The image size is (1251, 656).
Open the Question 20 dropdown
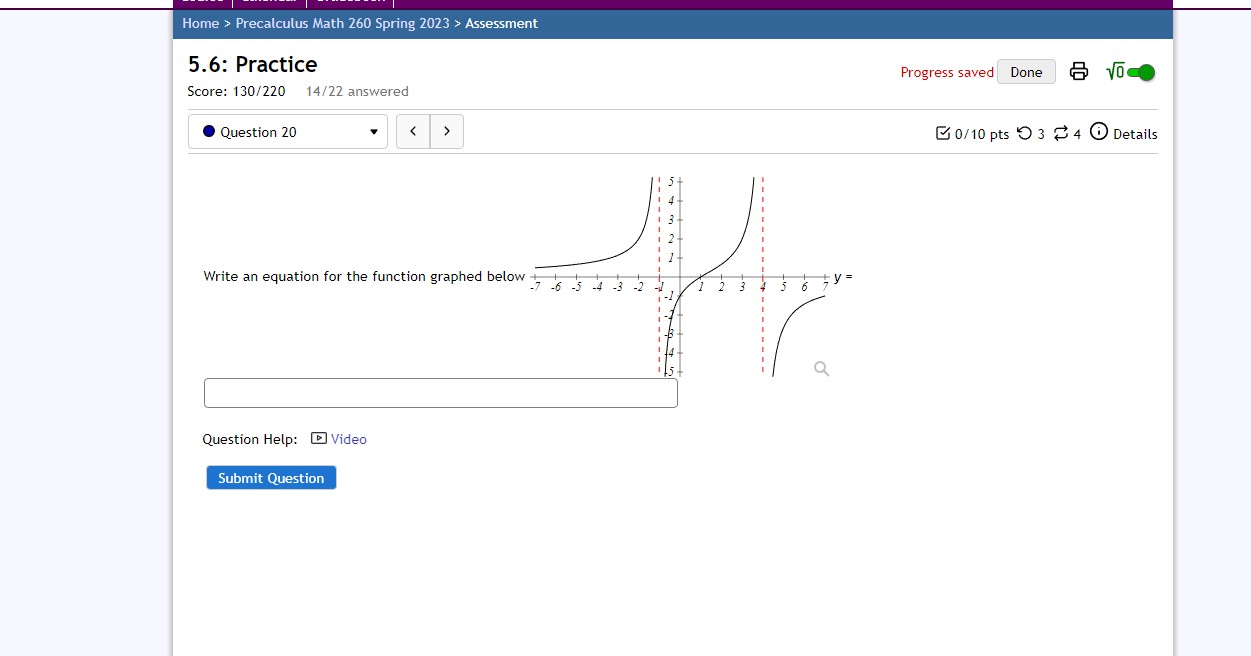tap(287, 131)
